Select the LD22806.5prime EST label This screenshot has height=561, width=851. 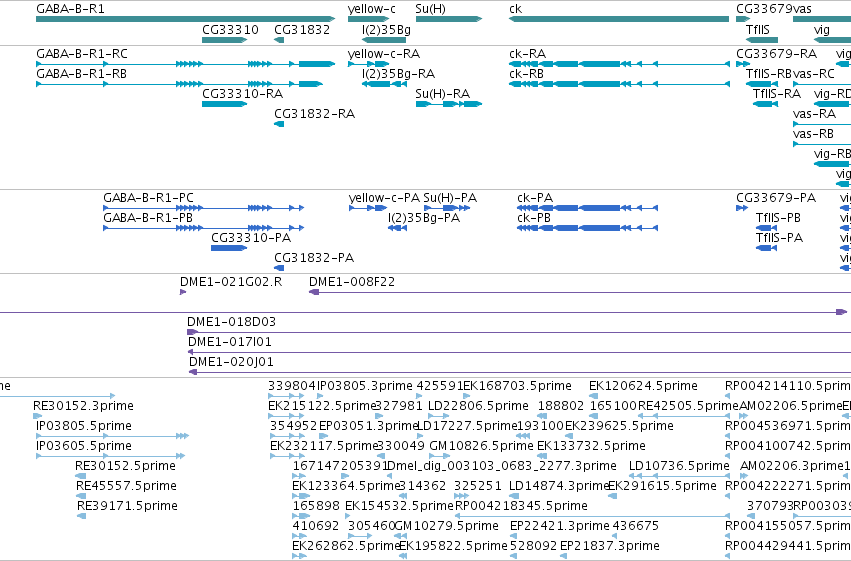tap(478, 406)
